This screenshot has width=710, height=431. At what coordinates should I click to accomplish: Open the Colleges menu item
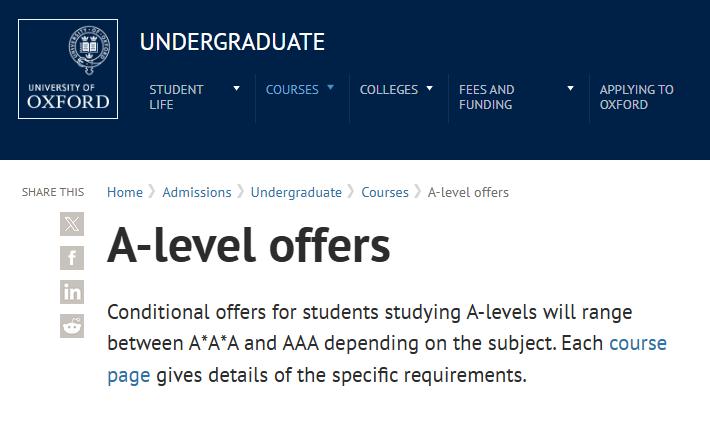pyautogui.click(x=388, y=90)
